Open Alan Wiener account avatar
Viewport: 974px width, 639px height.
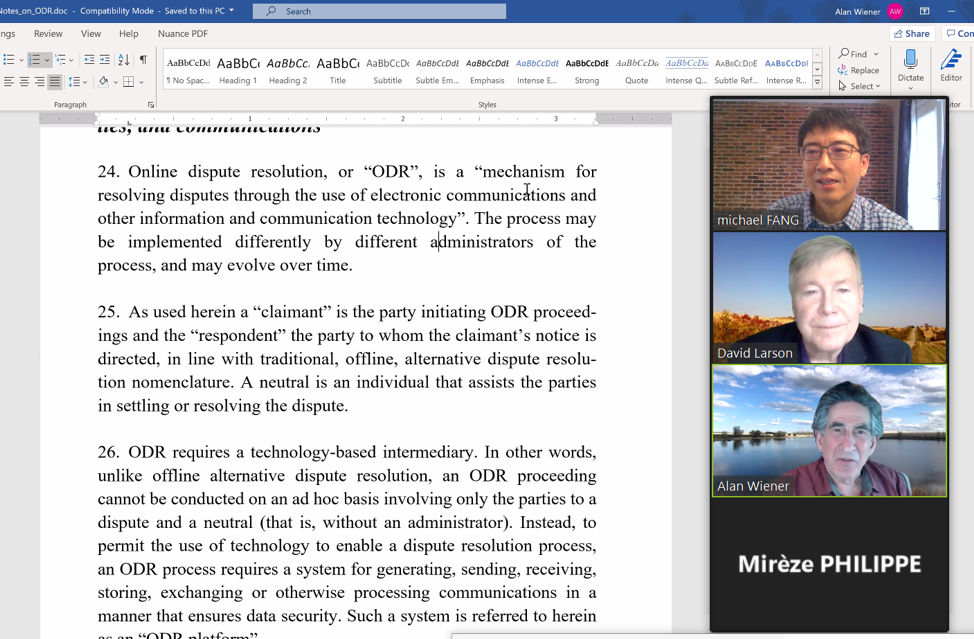pyautogui.click(x=895, y=11)
